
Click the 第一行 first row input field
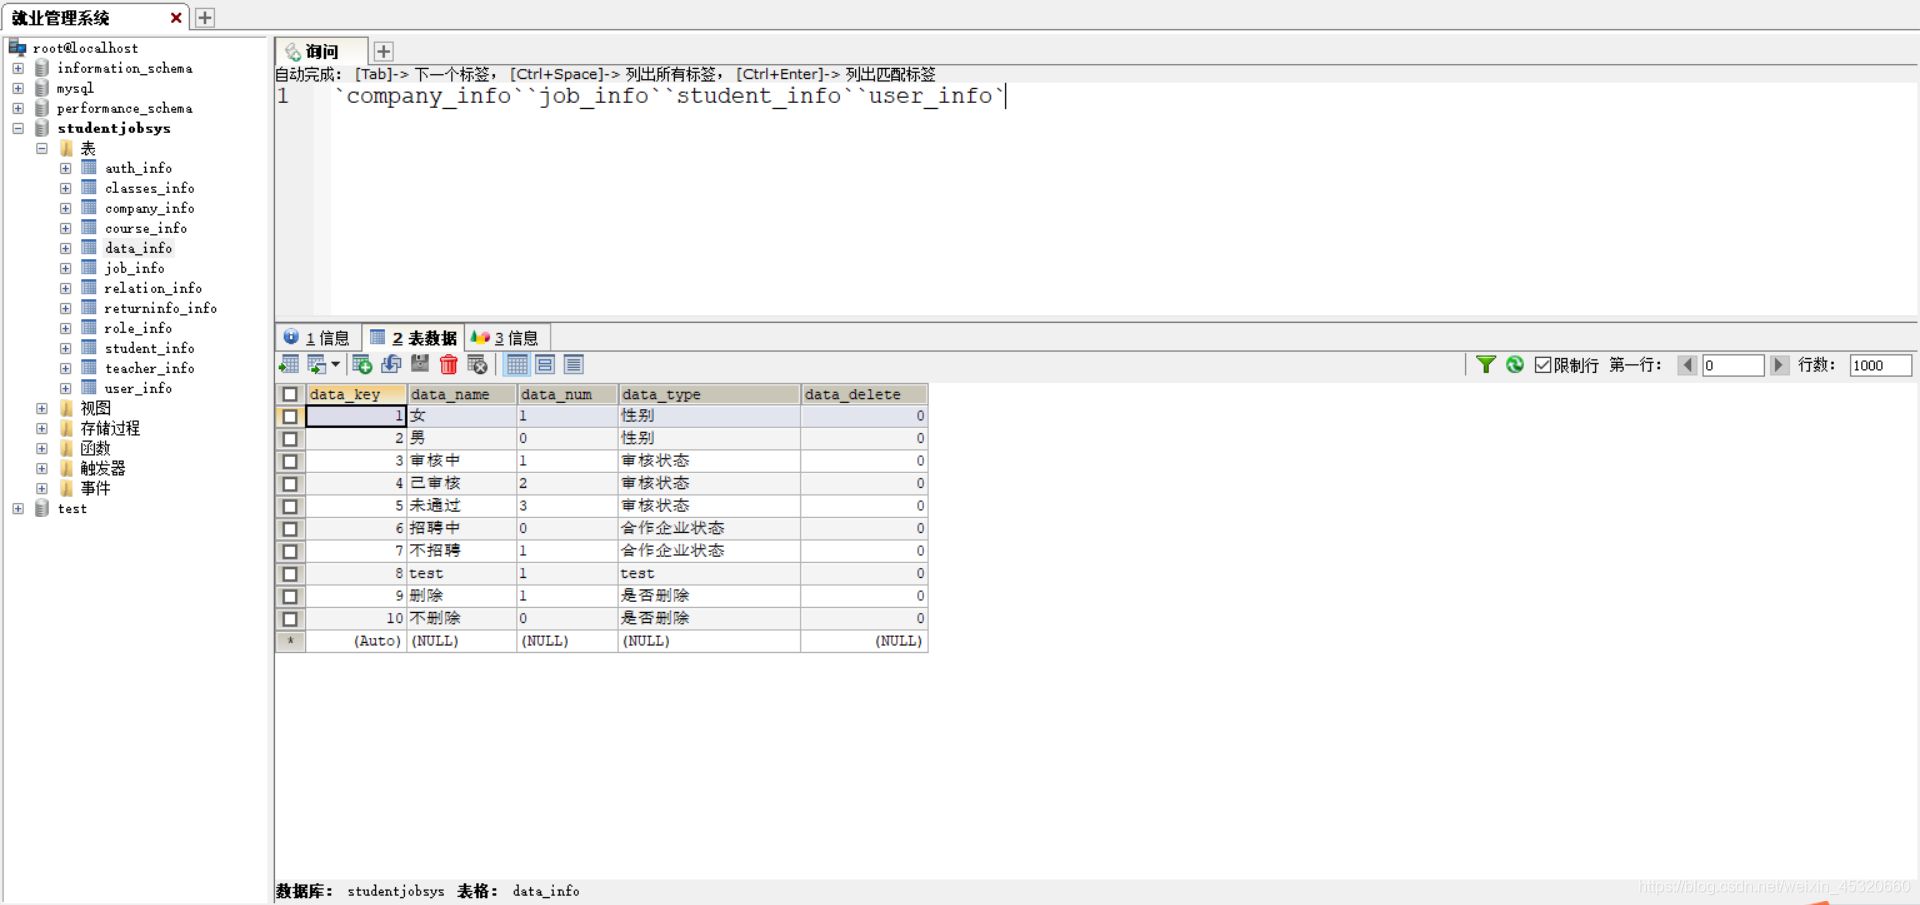pos(1733,365)
